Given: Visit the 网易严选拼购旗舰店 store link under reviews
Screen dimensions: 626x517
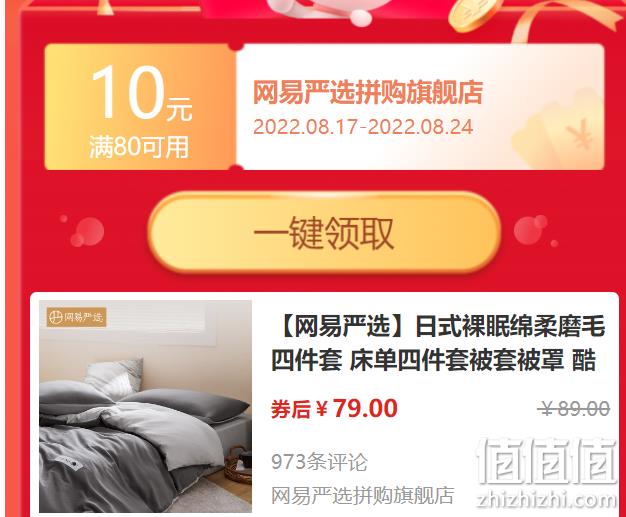Looking at the screenshot, I should (x=363, y=496).
